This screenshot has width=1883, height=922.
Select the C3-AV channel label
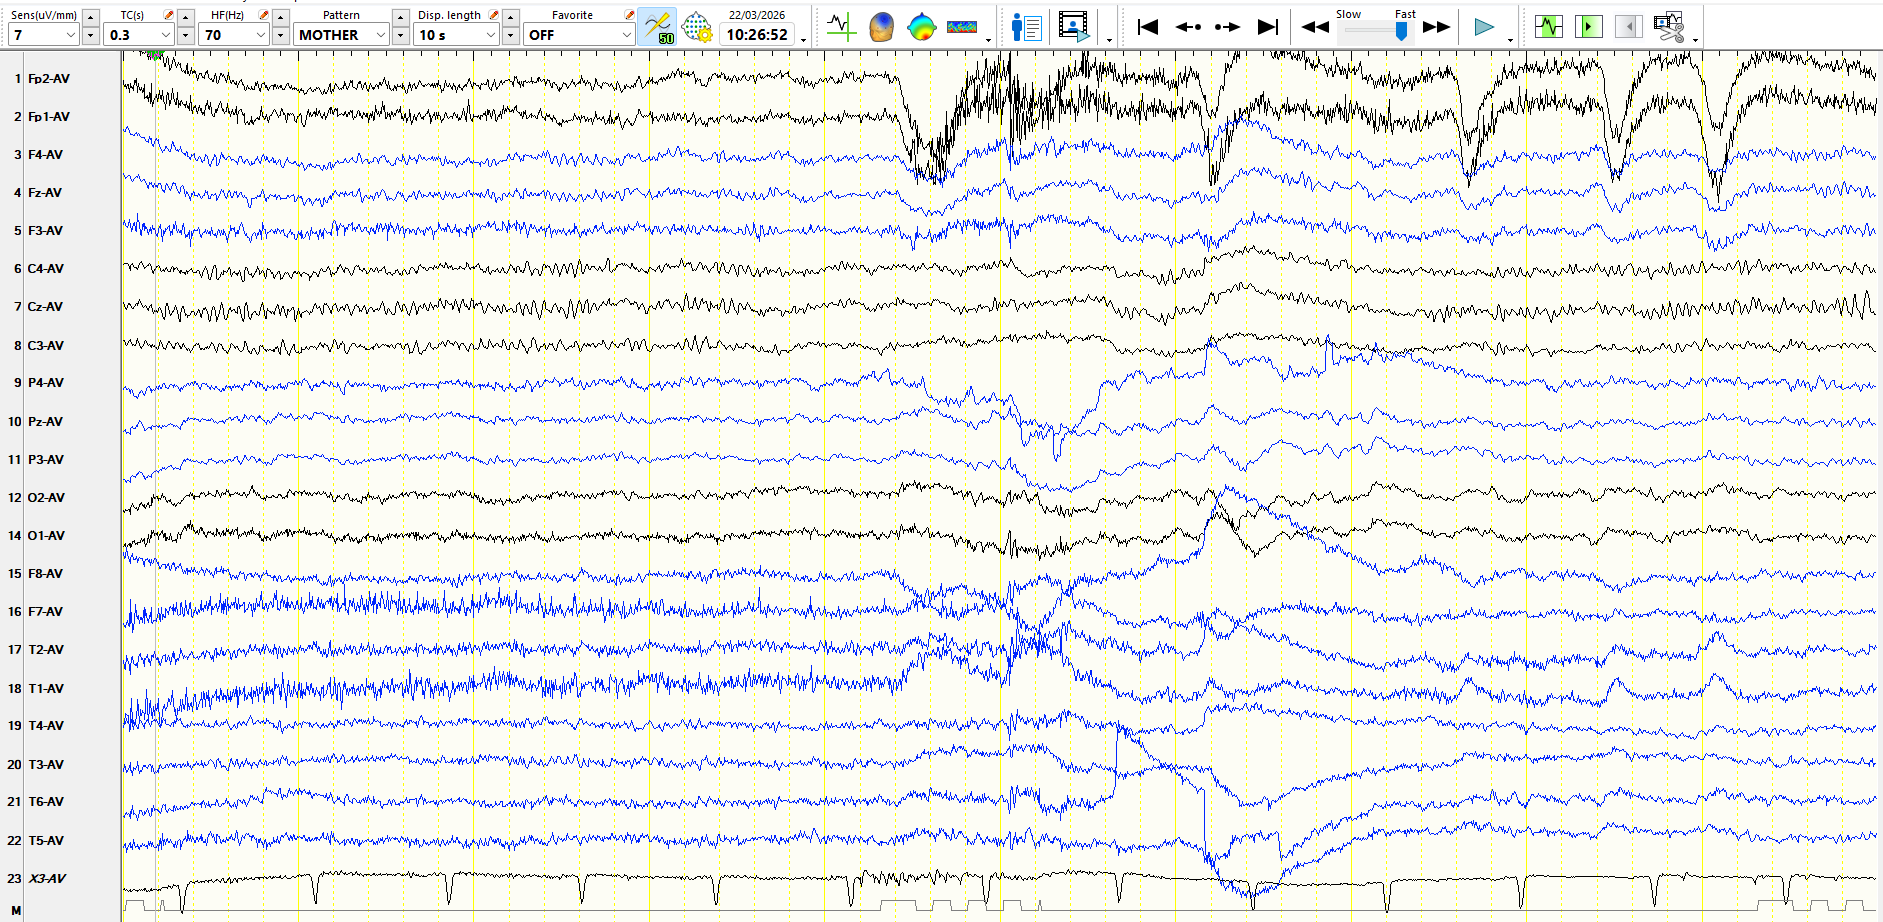click(x=45, y=346)
